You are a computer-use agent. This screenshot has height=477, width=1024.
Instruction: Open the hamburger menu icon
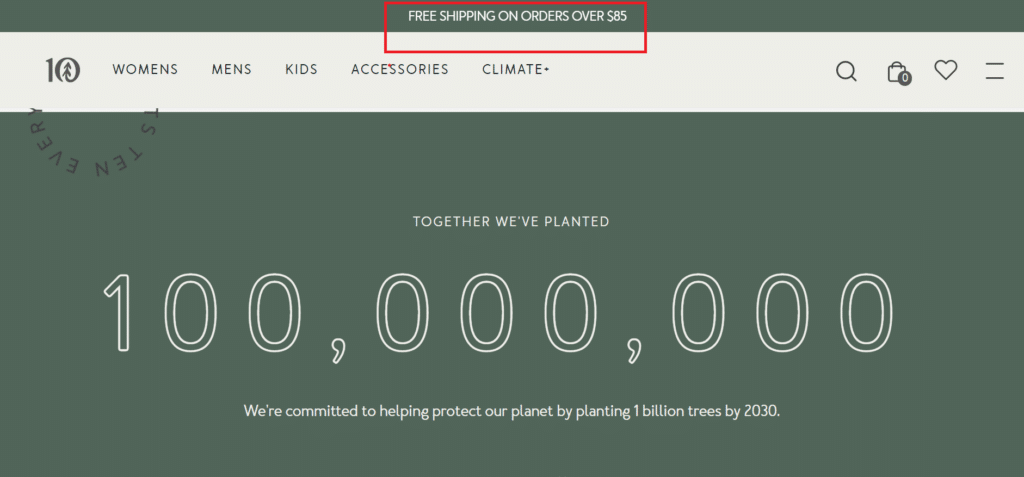[x=994, y=71]
